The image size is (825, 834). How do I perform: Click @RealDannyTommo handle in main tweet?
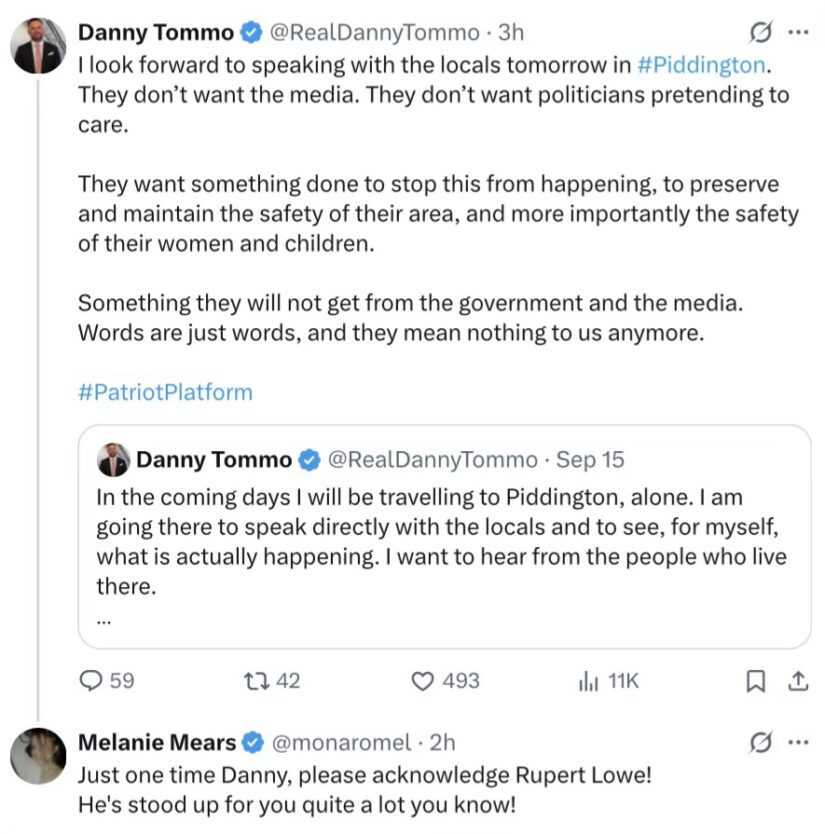pyautogui.click(x=374, y=32)
